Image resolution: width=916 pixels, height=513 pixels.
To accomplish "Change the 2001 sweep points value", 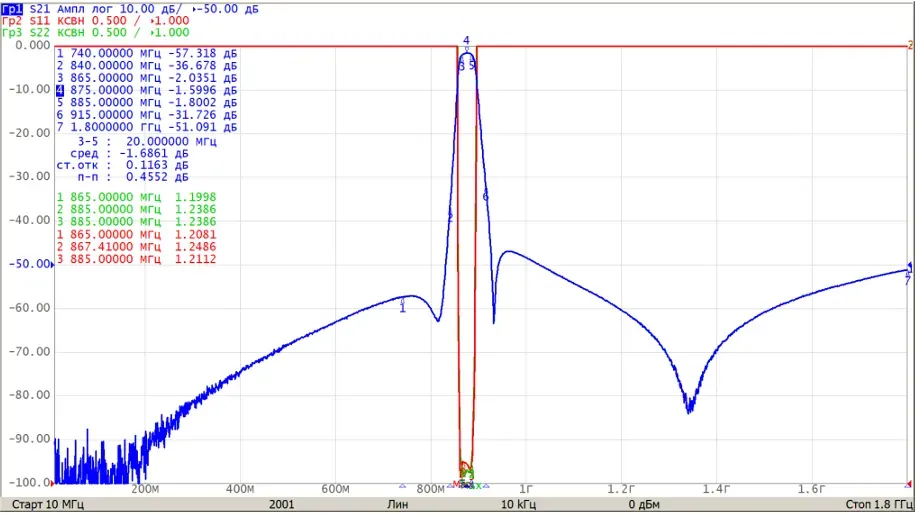I will tap(282, 504).
